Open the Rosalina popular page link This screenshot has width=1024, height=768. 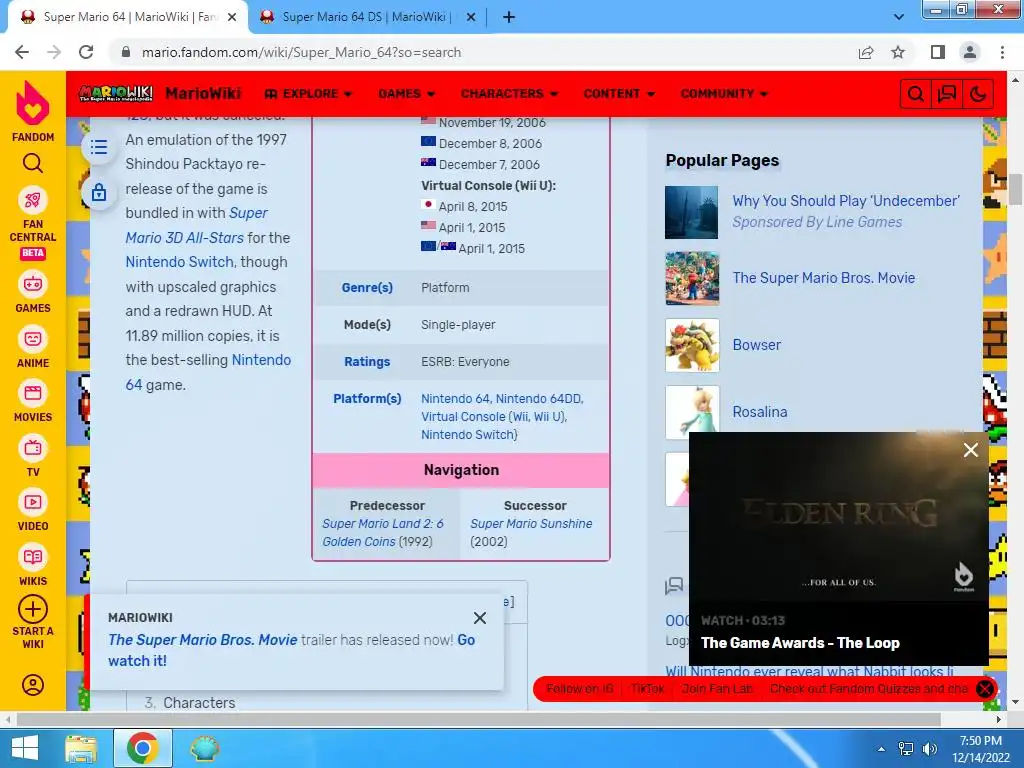pos(760,412)
